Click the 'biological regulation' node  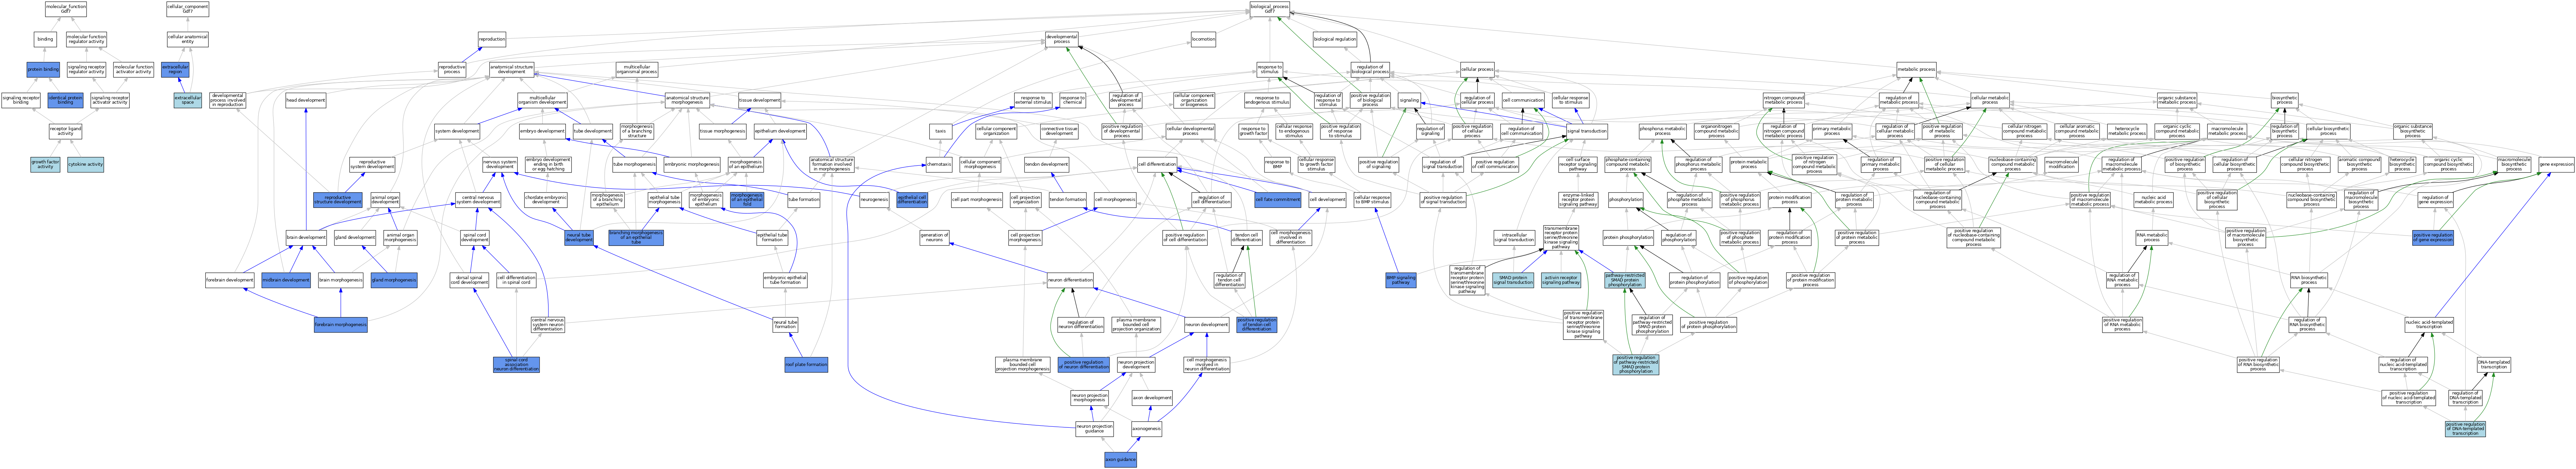click(1335, 39)
